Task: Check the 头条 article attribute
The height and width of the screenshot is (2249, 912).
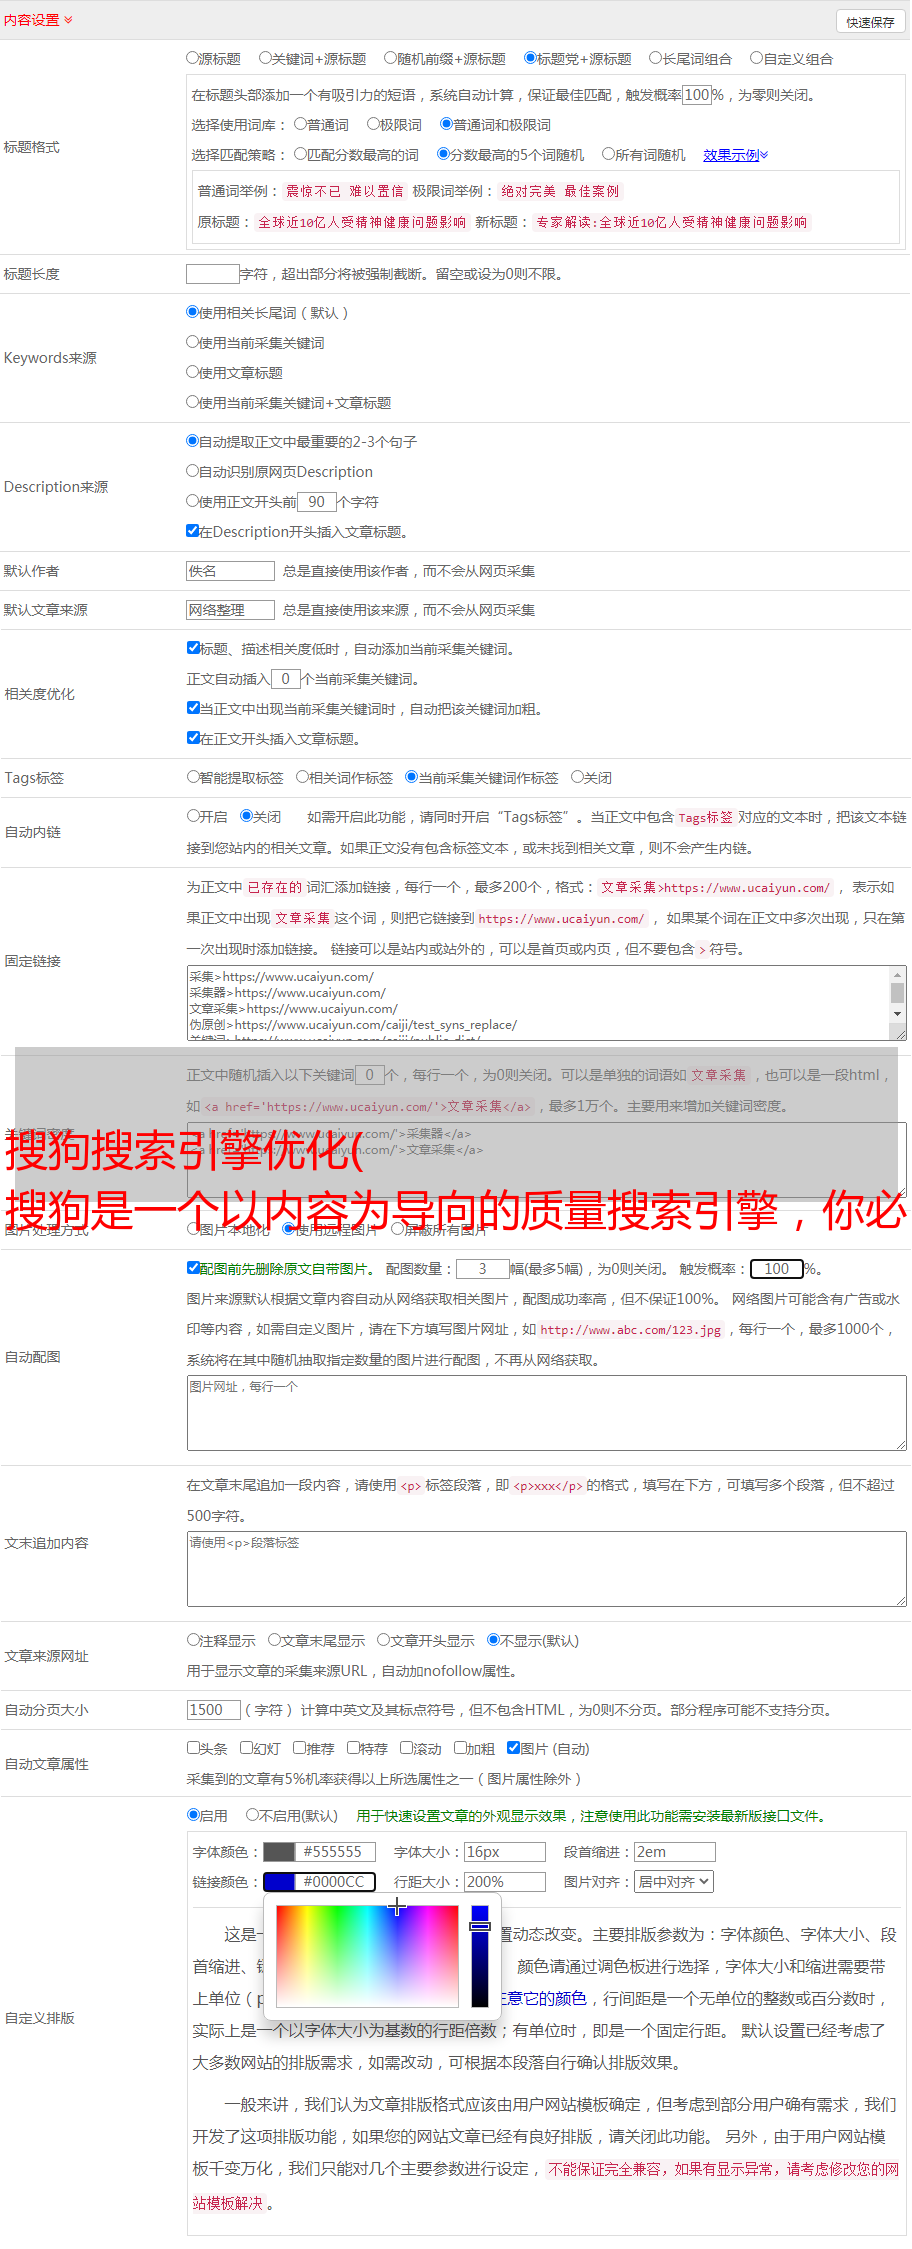Action: click(193, 1748)
